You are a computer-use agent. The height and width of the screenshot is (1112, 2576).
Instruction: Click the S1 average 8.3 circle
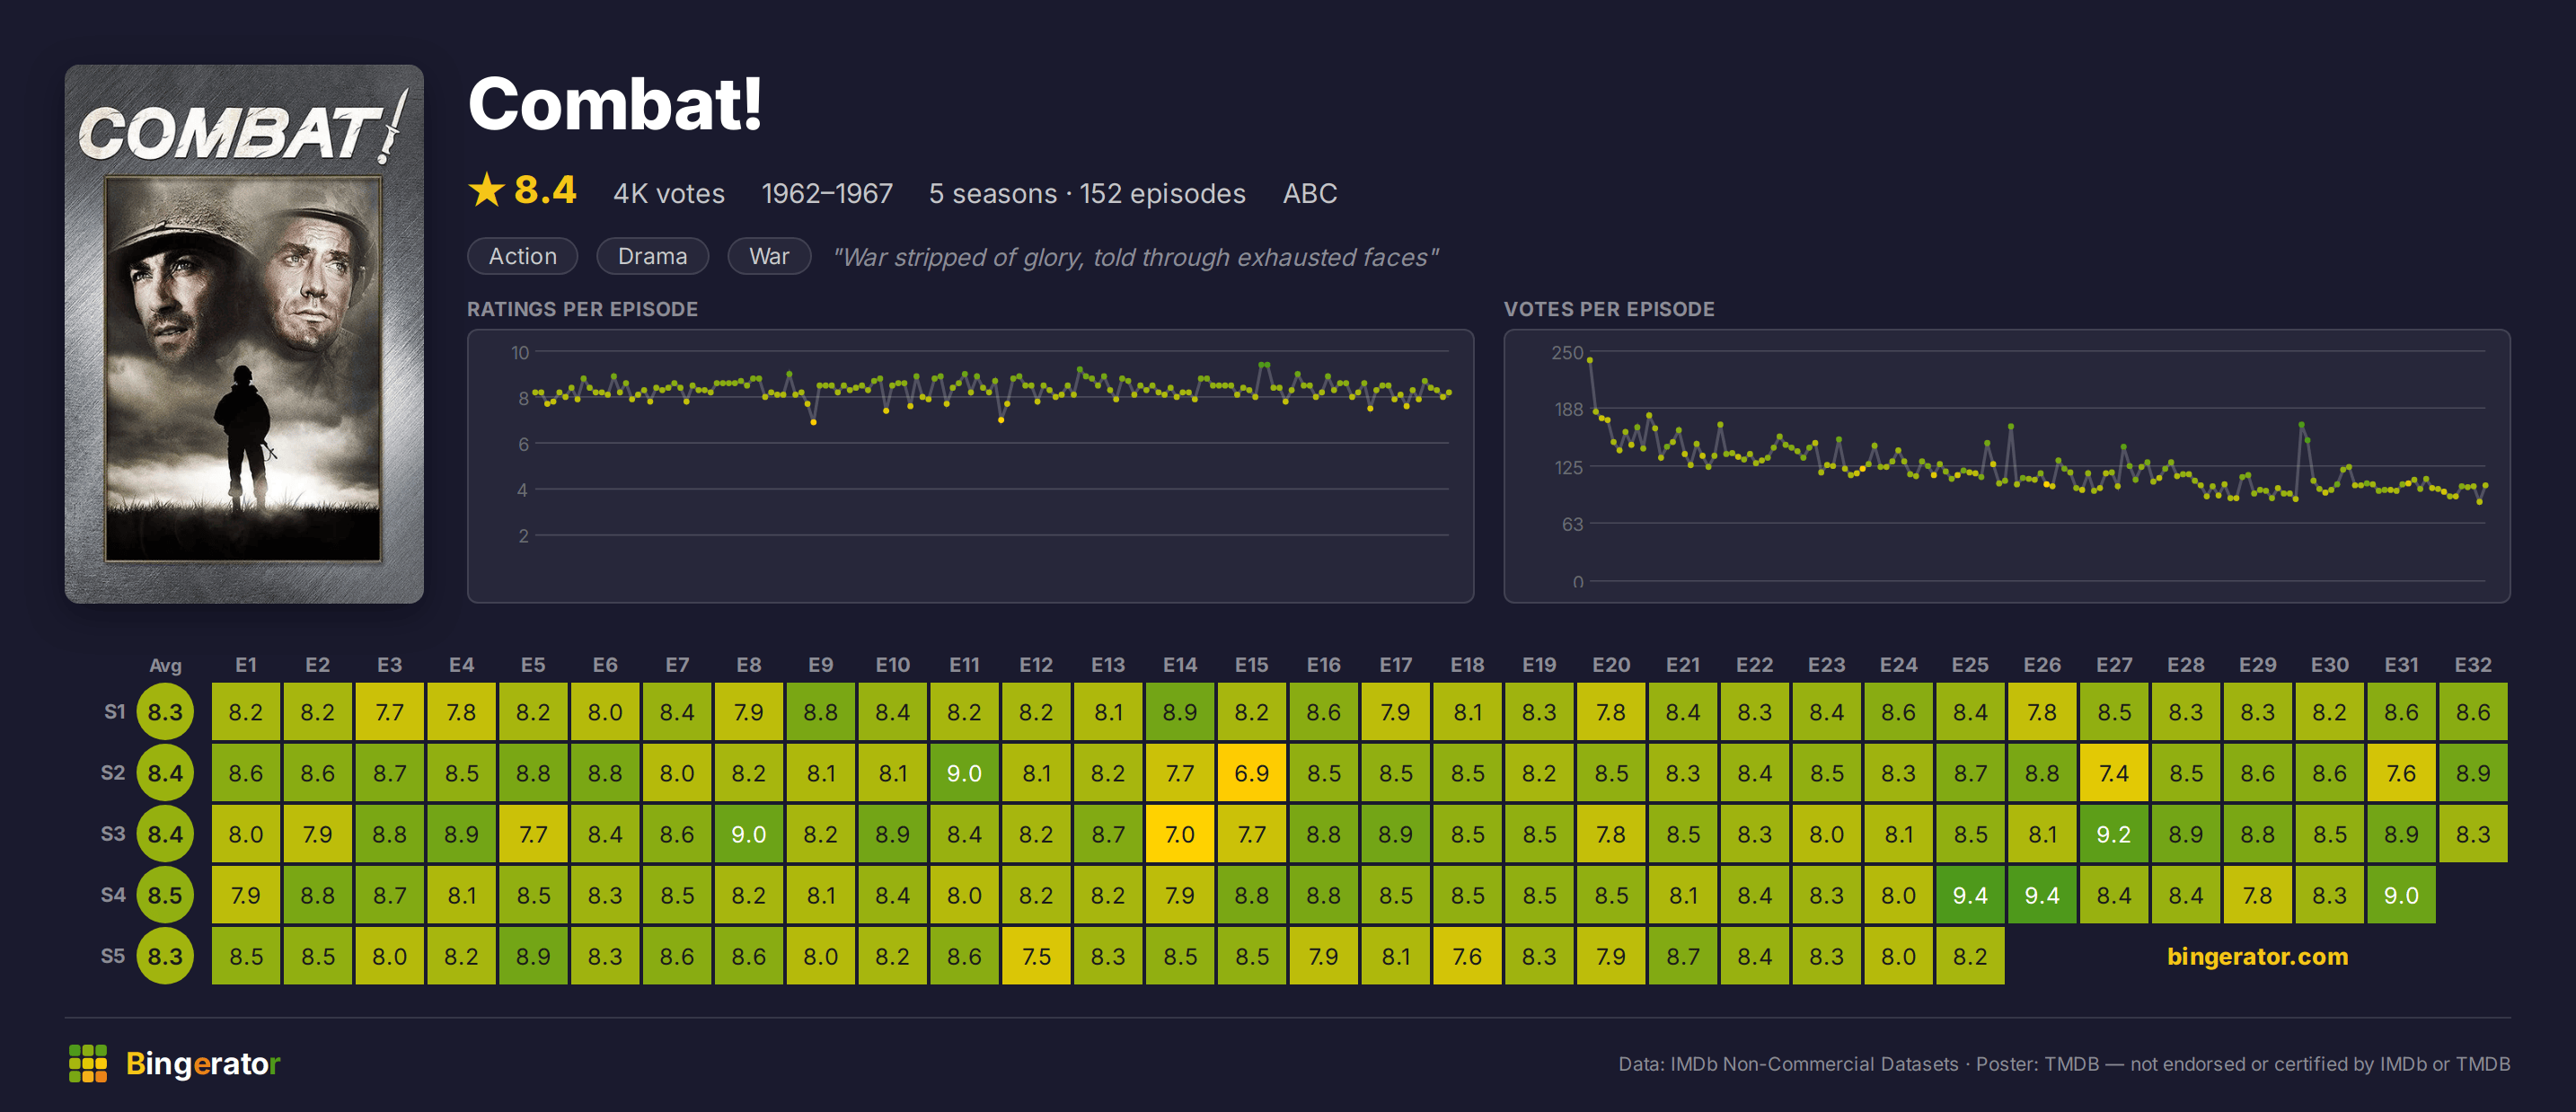click(x=165, y=712)
